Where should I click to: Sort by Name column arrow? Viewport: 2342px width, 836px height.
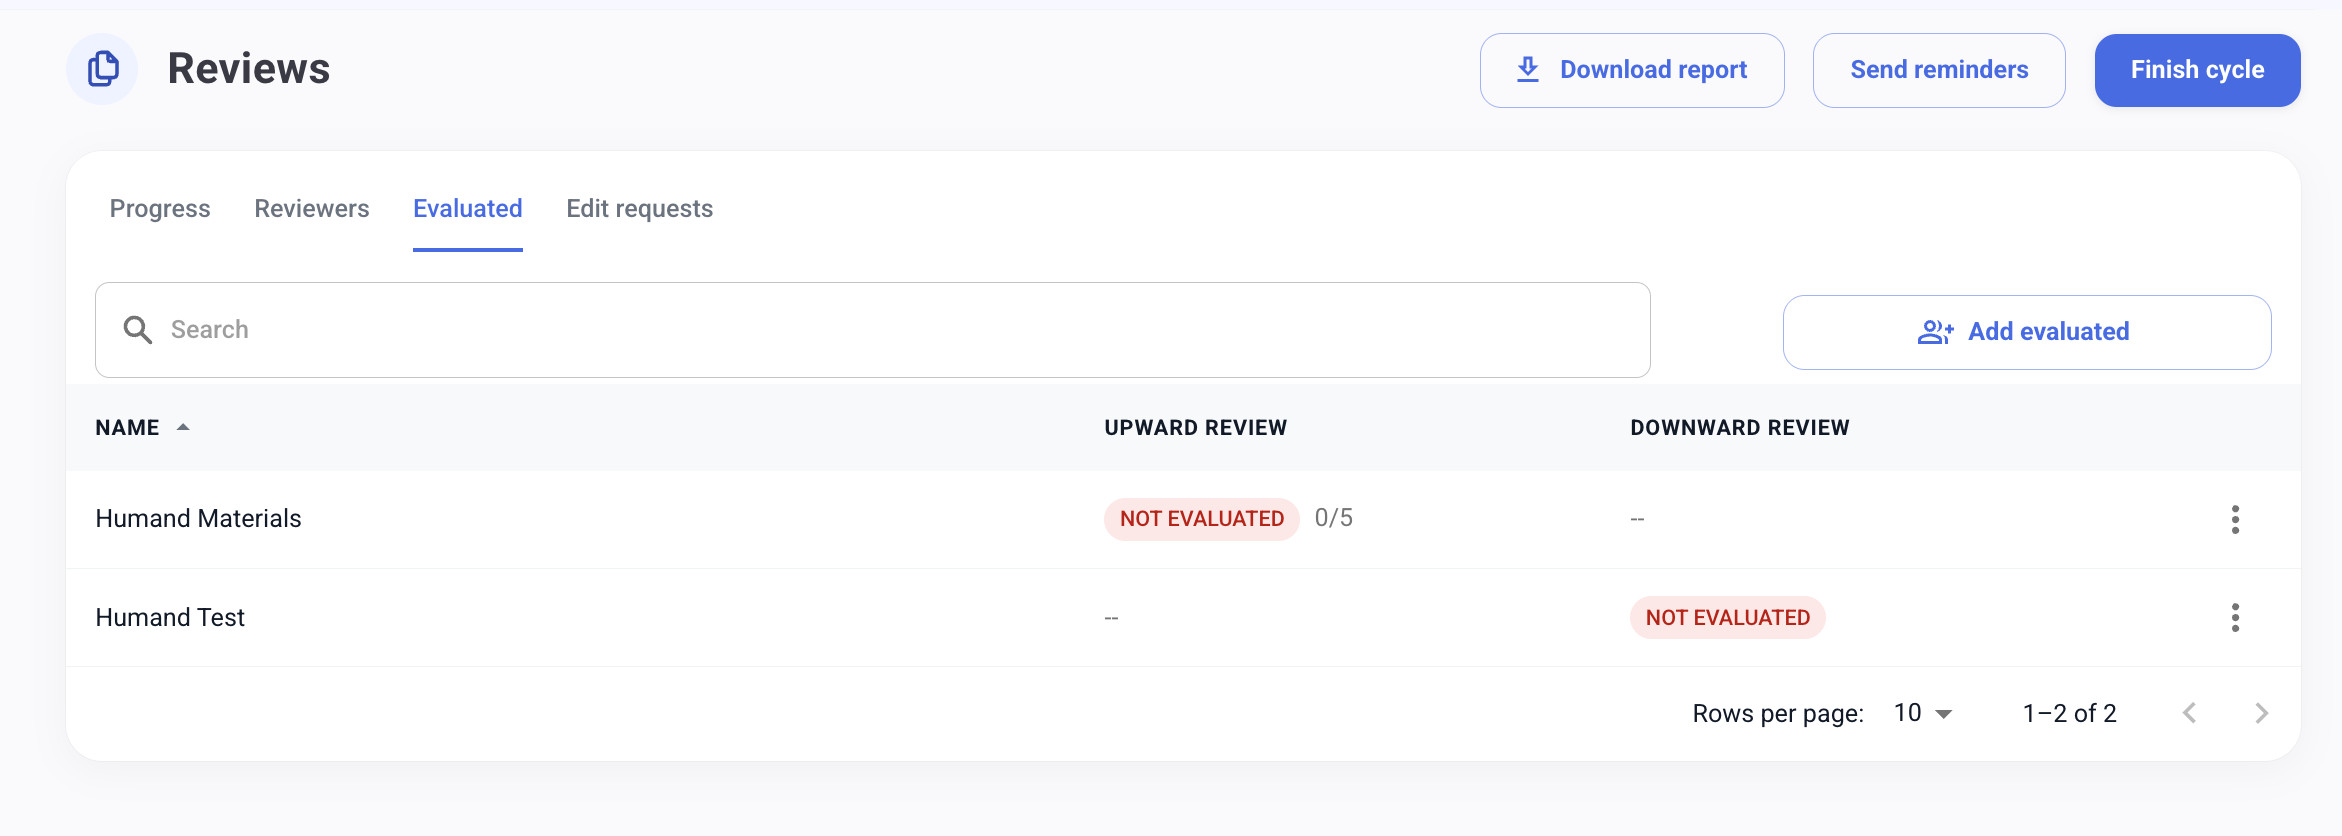[x=183, y=427]
